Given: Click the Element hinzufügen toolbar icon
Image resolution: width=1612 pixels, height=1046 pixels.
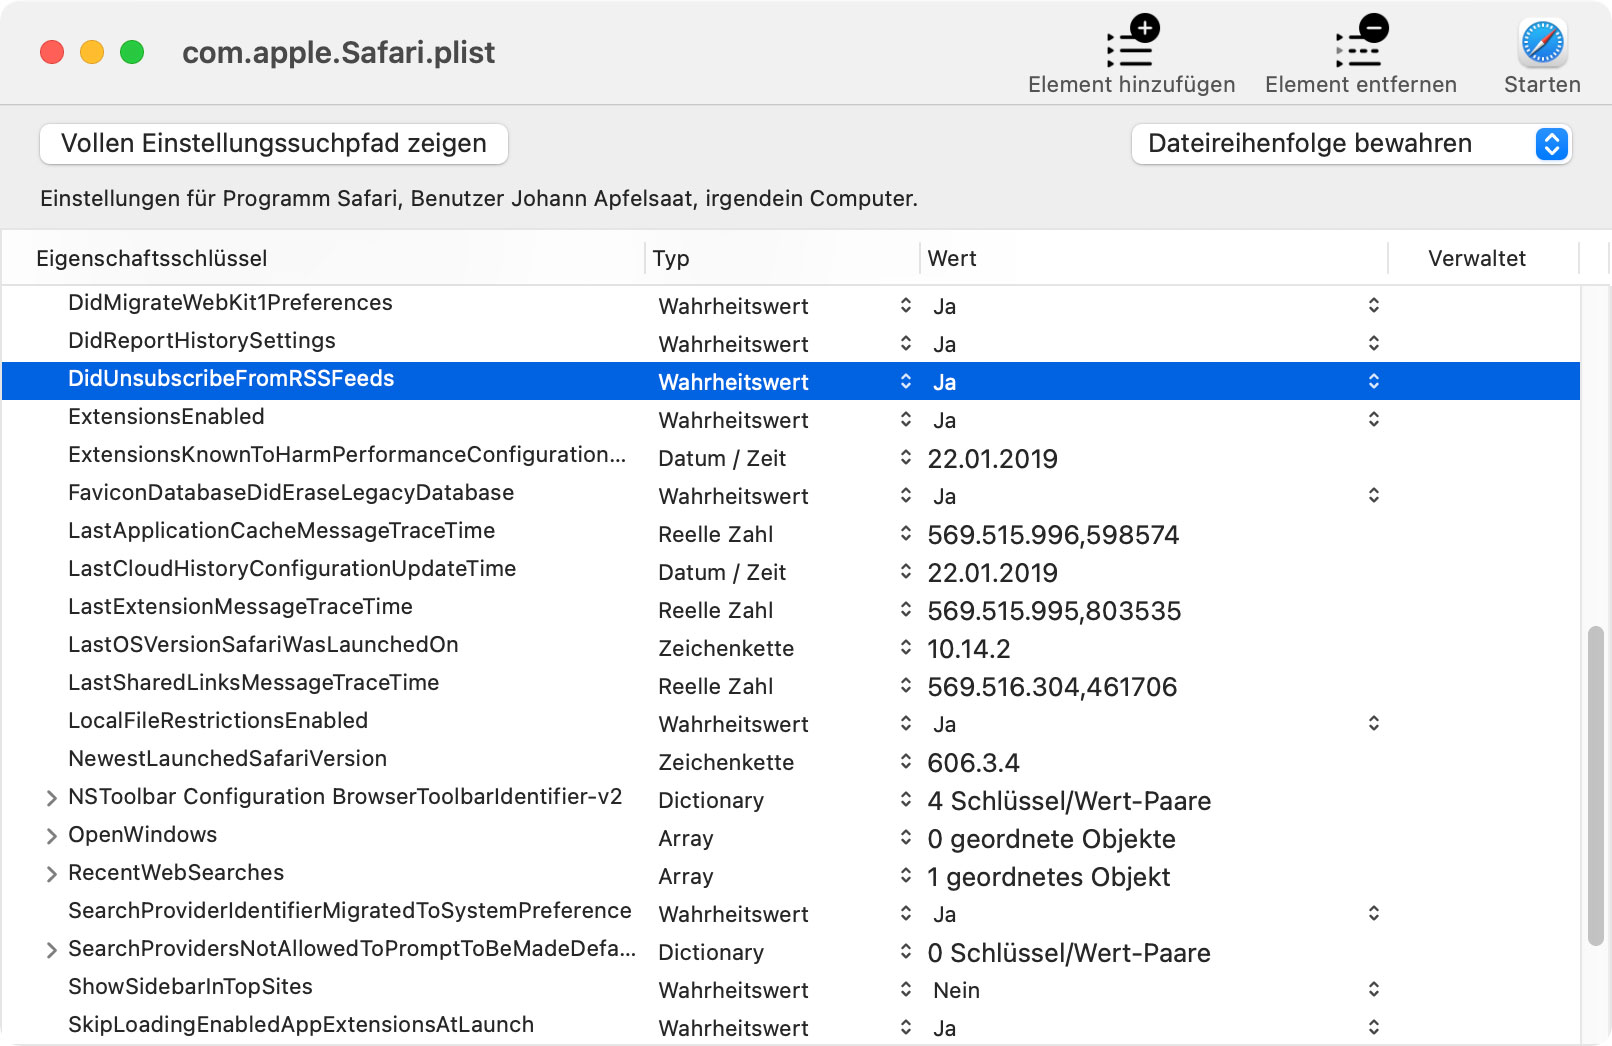Looking at the screenshot, I should (x=1132, y=42).
